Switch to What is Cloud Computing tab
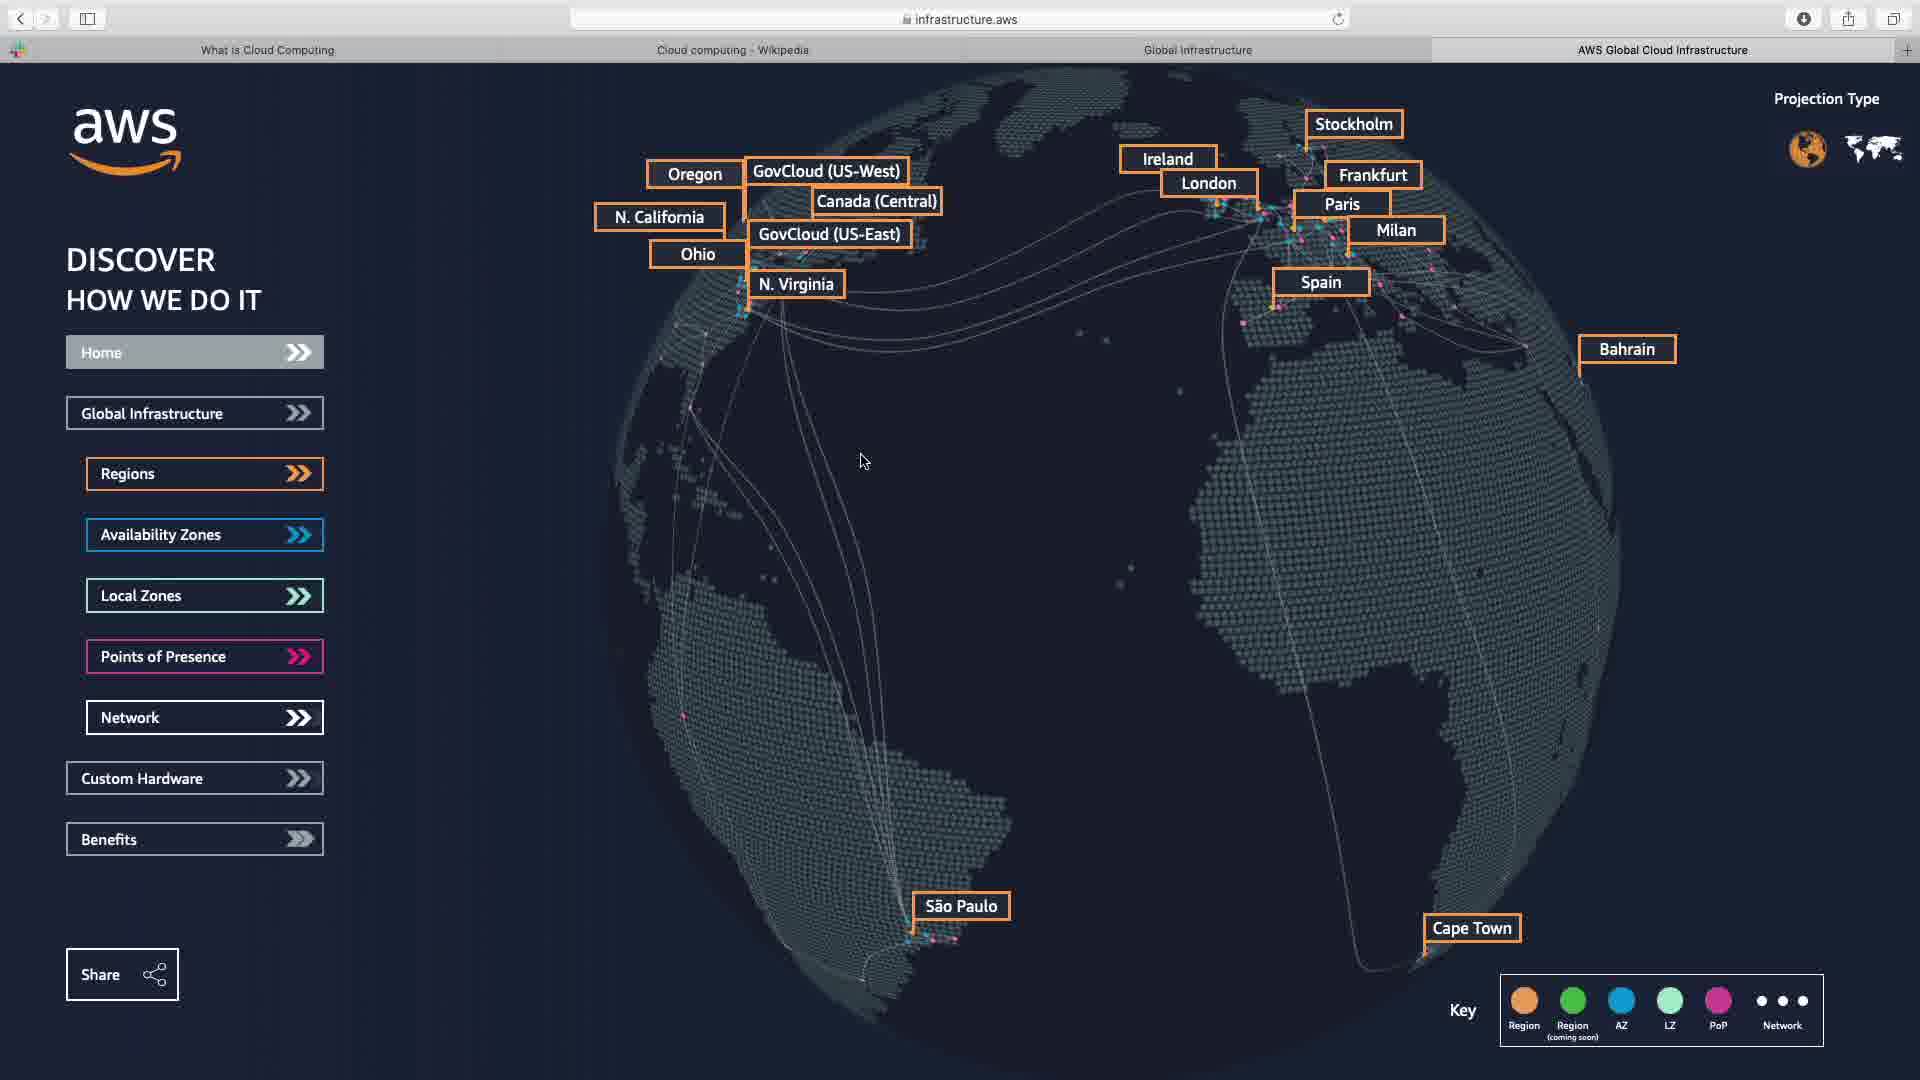The image size is (1920, 1080). (267, 50)
